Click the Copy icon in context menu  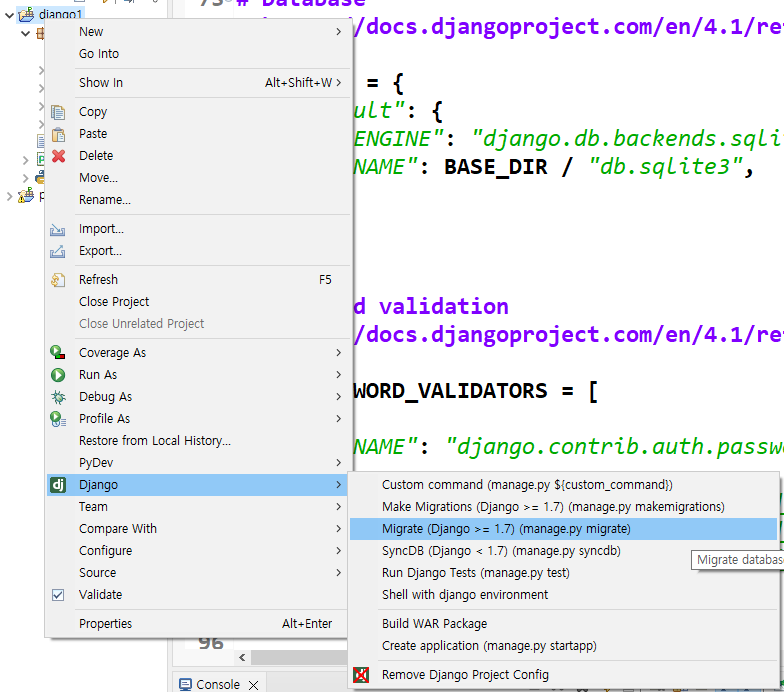(58, 112)
